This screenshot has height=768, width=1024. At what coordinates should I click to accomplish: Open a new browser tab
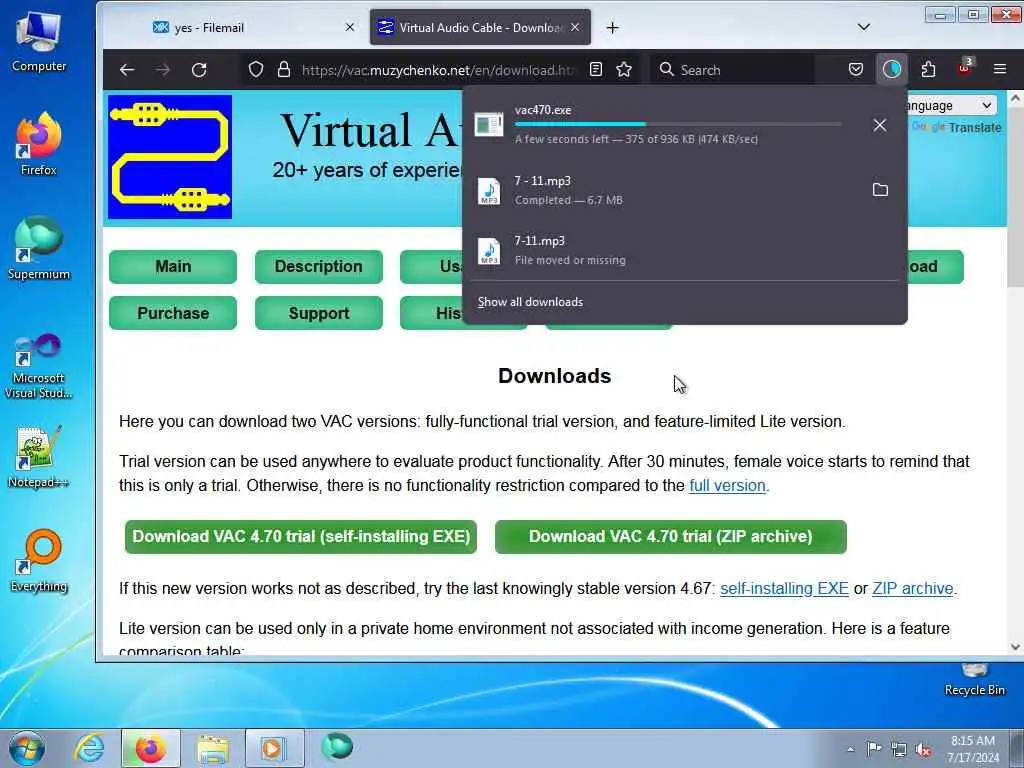tap(613, 27)
